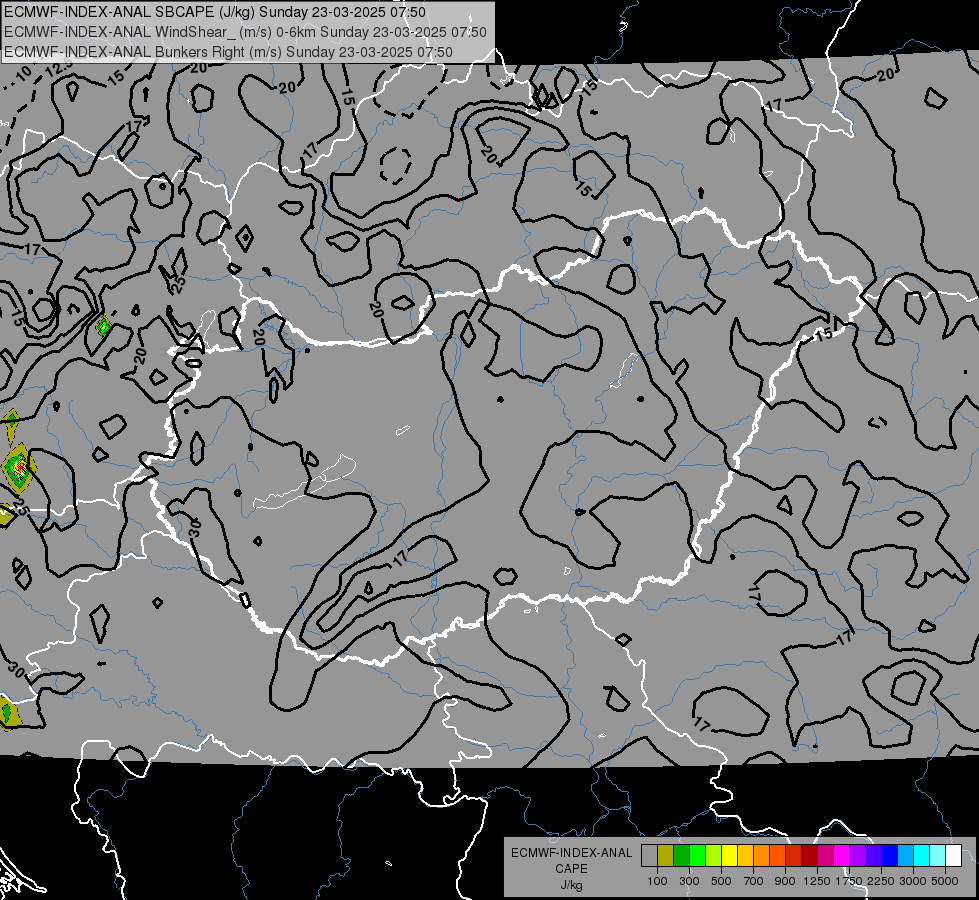979x900 pixels.
Task: Click the 5000 legend tick label
Action: [x=945, y=881]
